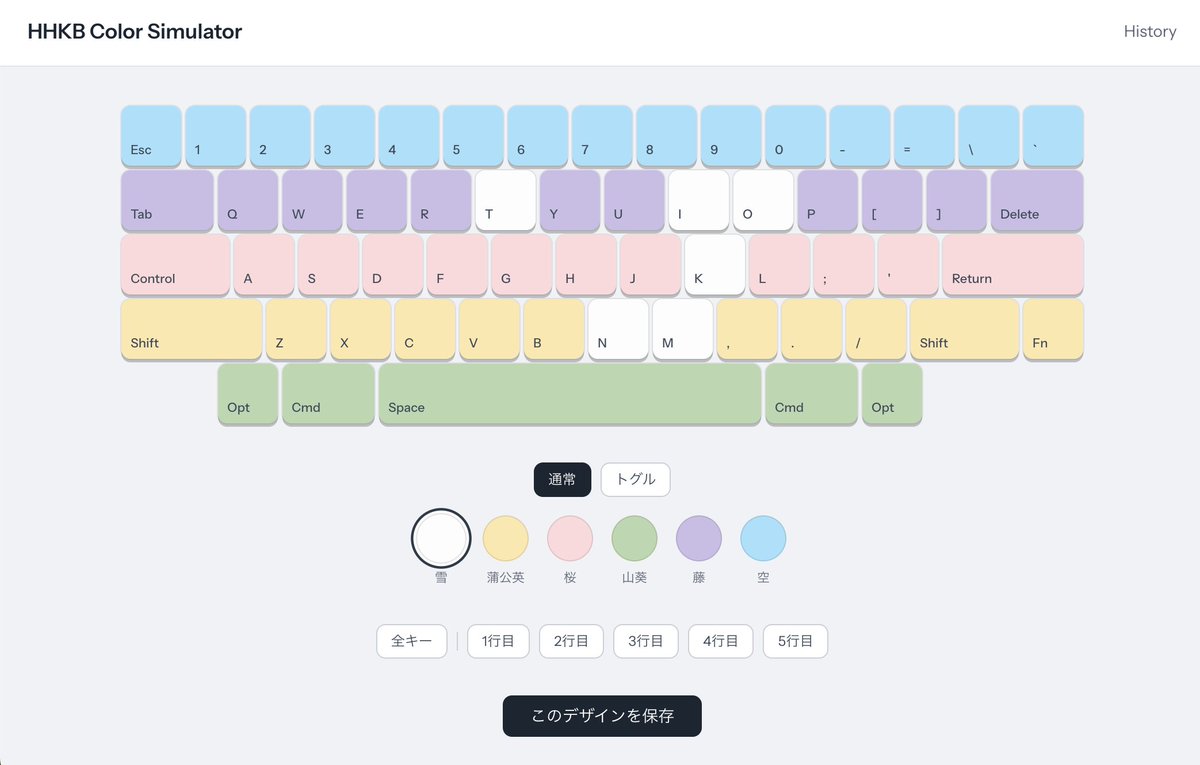Viewport: 1200px width, 765px height.
Task: Paint the backslash key
Action: 989,136
